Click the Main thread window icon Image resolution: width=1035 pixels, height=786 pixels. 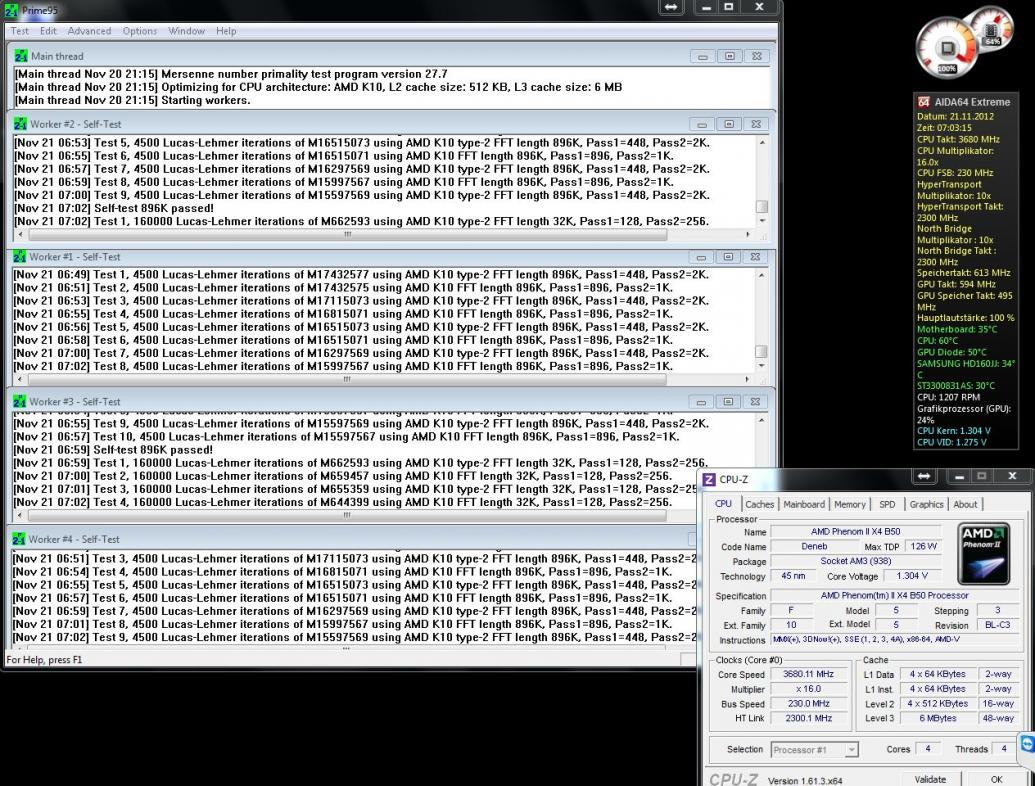[21, 56]
